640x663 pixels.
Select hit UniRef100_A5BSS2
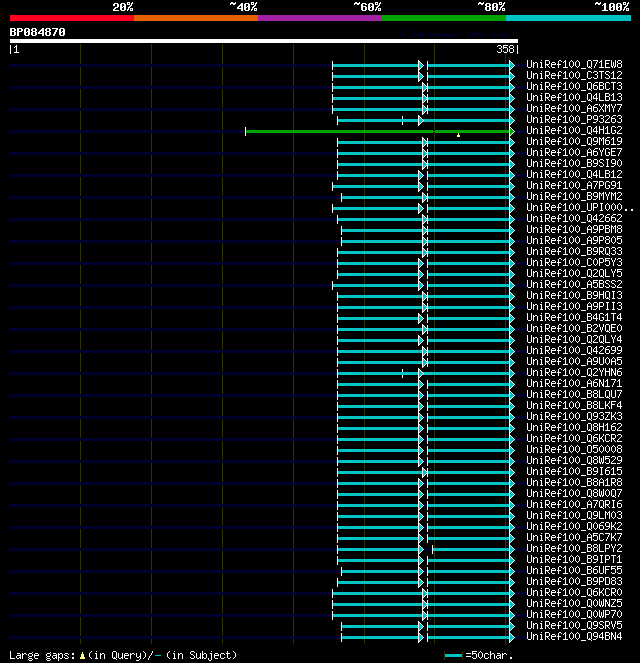point(574,284)
